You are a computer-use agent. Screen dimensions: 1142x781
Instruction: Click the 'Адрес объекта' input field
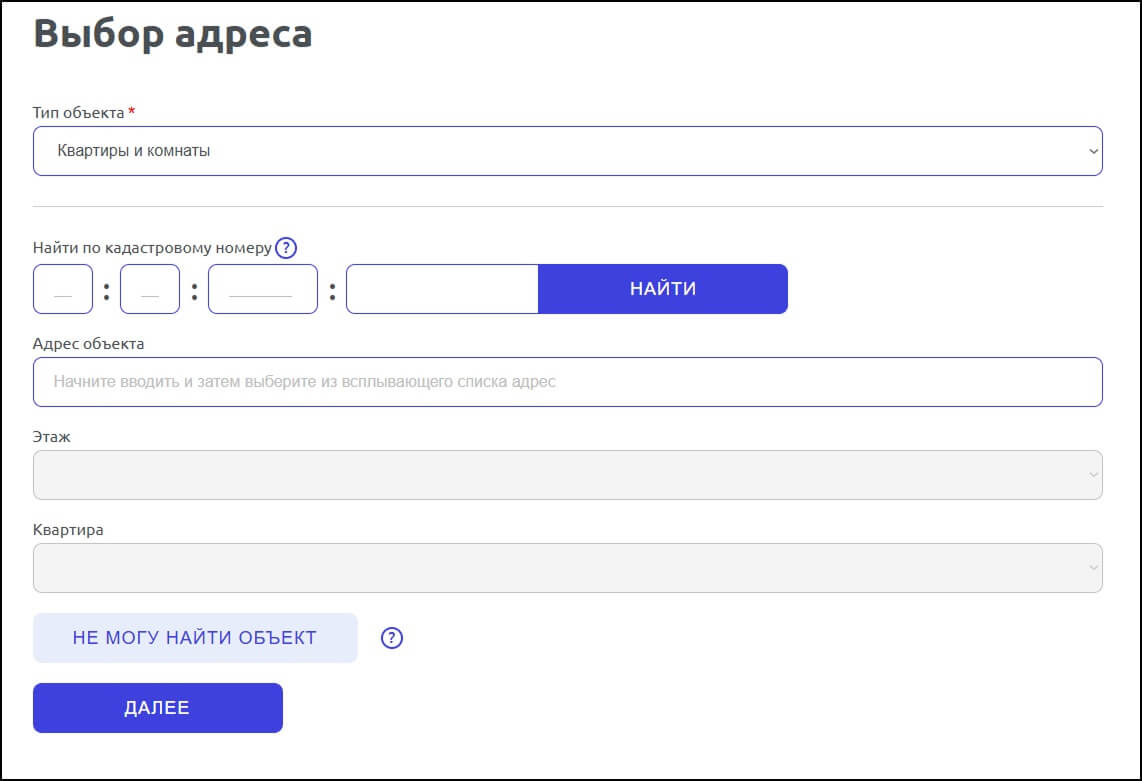[x=566, y=382]
